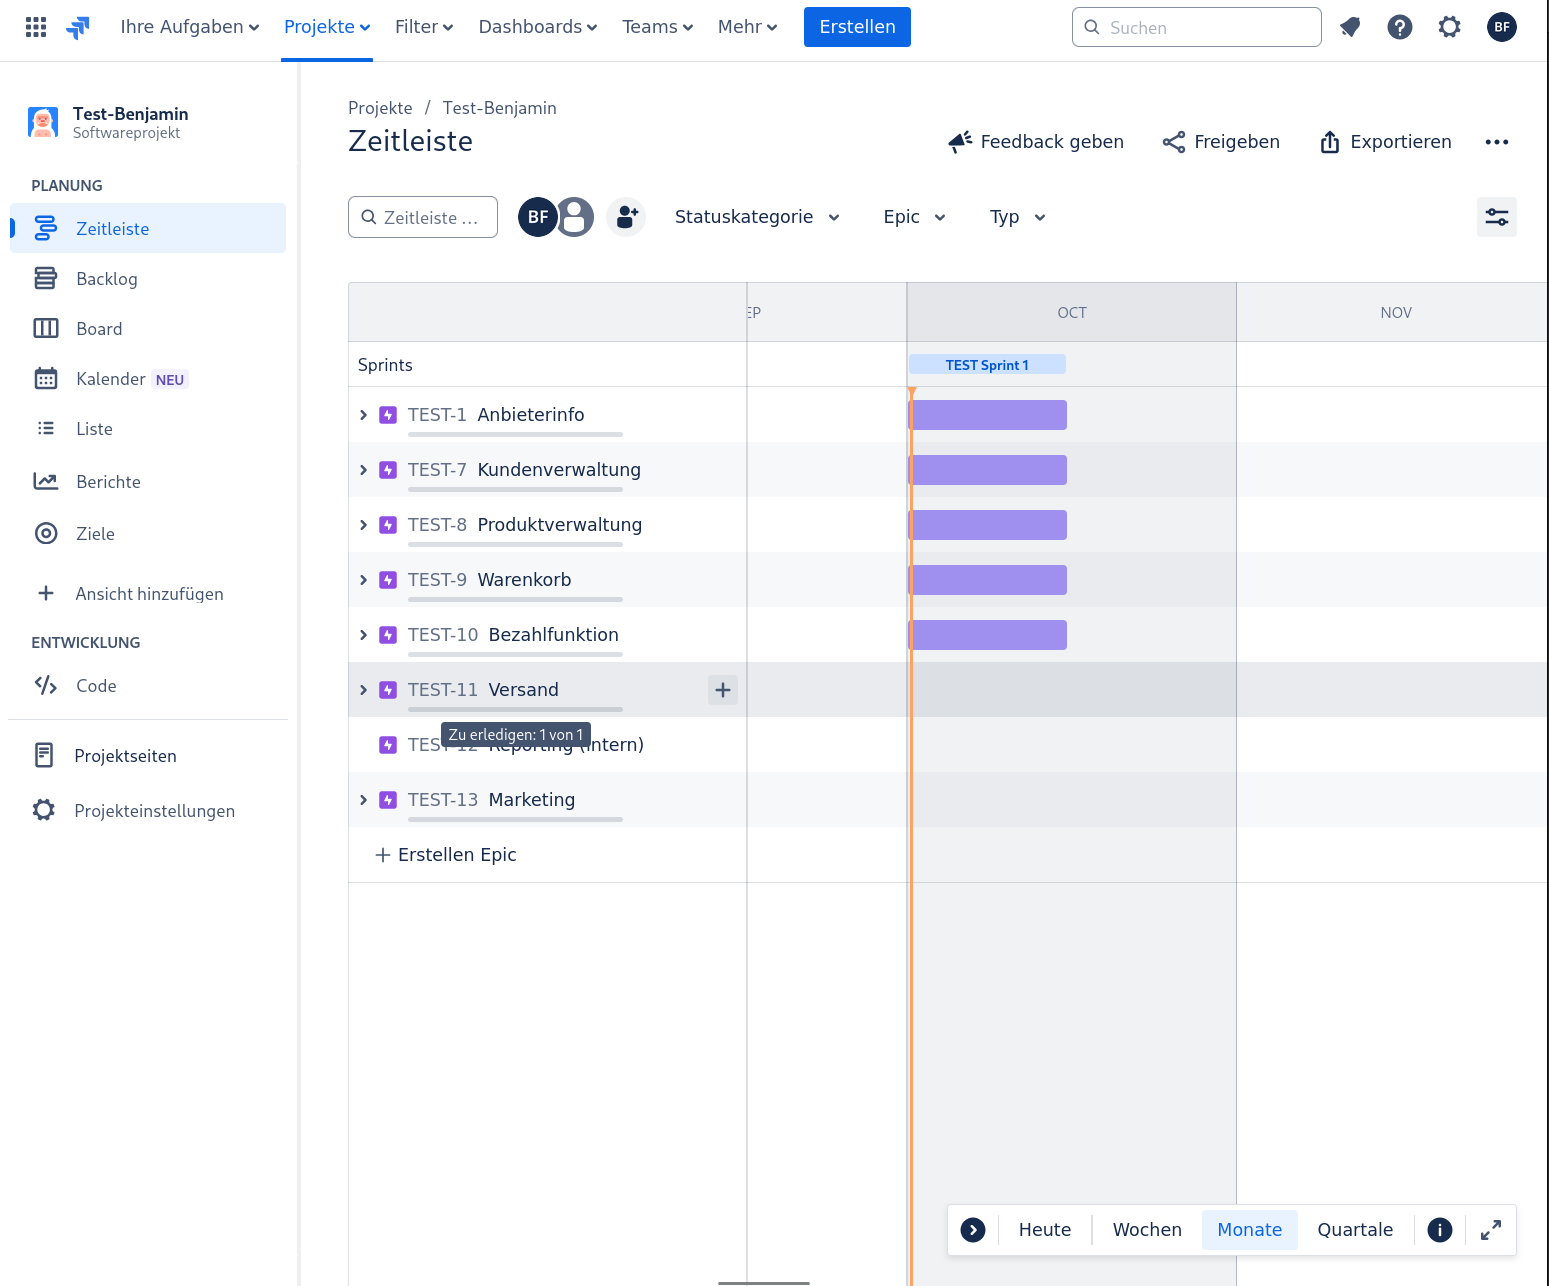Select the Monate timeline view
This screenshot has width=1549, height=1286.
(x=1249, y=1230)
